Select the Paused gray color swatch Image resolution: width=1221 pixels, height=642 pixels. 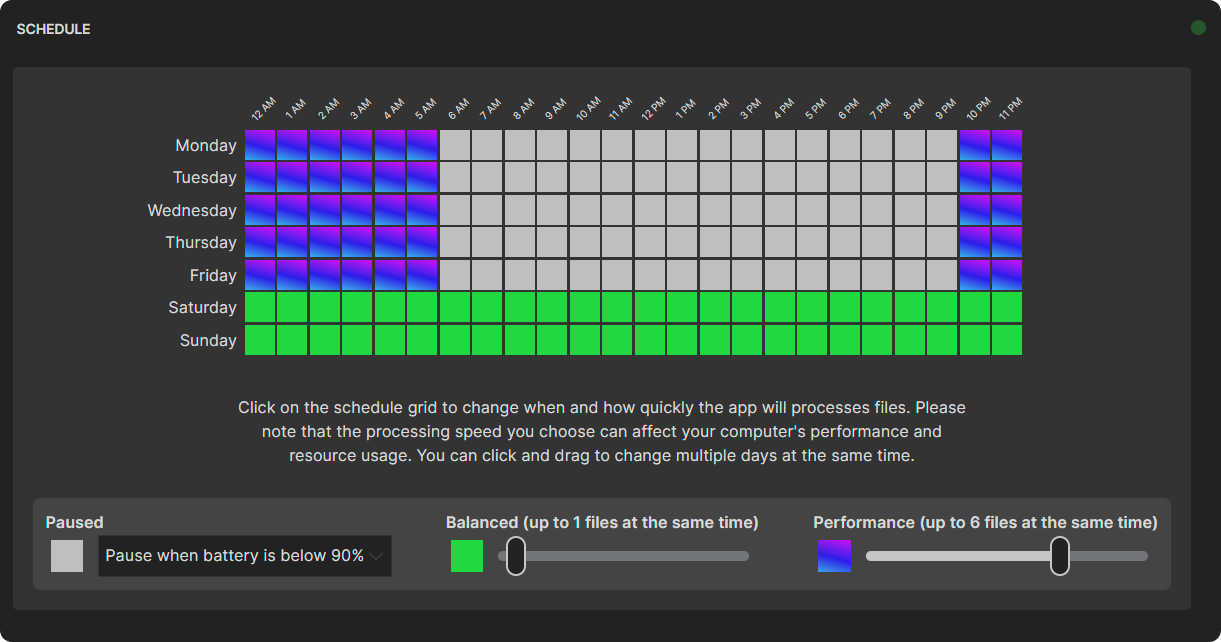click(66, 555)
